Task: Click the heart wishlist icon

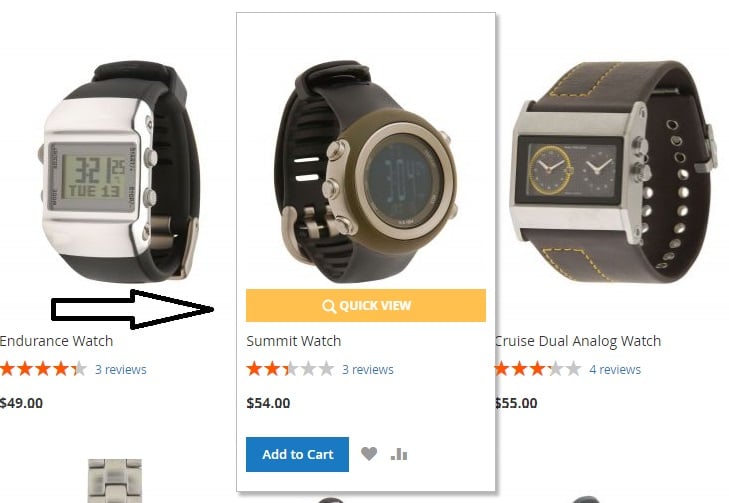Action: click(369, 453)
